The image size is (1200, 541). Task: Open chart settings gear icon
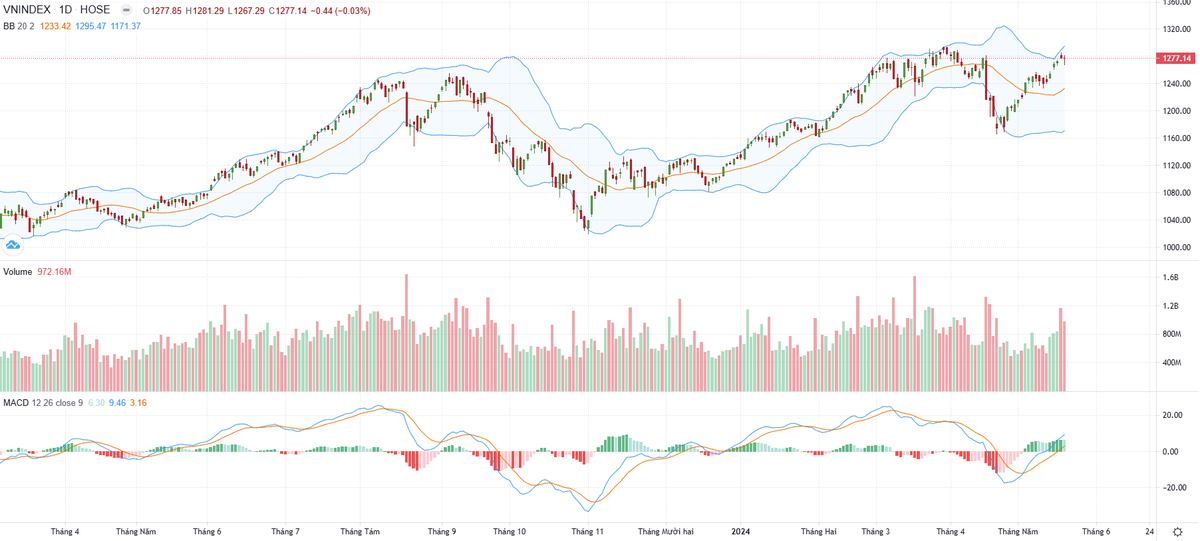click(1177, 531)
